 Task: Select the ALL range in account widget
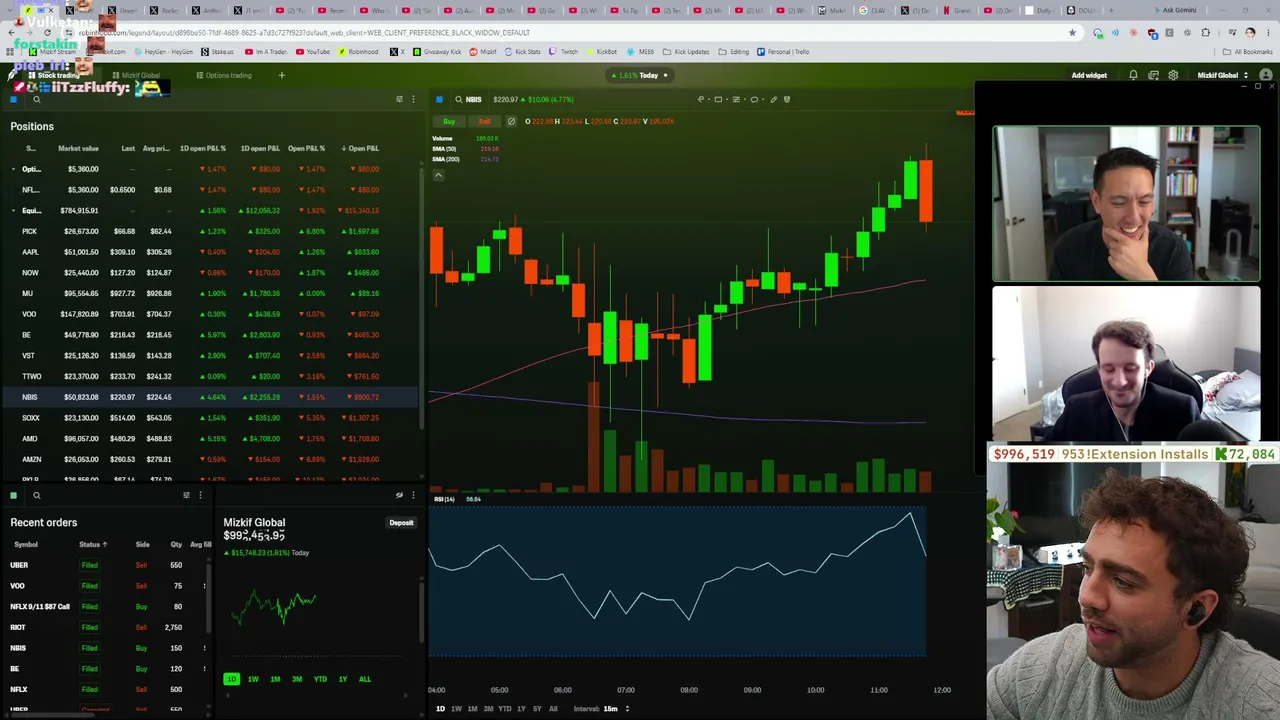coord(365,679)
